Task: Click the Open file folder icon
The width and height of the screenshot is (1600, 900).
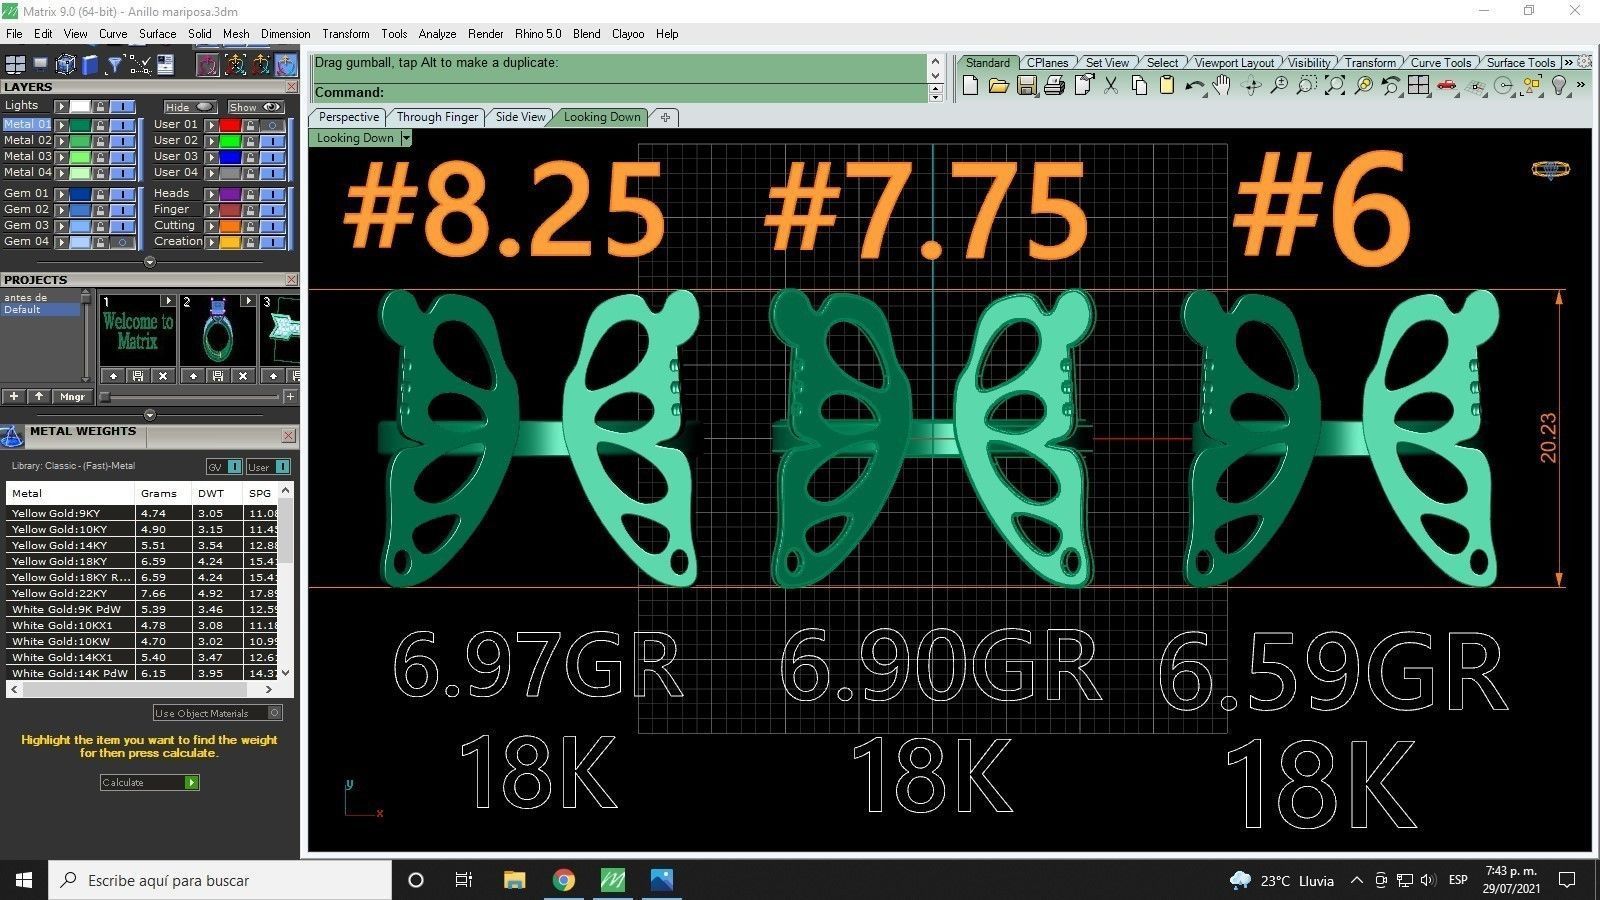Action: tap(998, 86)
